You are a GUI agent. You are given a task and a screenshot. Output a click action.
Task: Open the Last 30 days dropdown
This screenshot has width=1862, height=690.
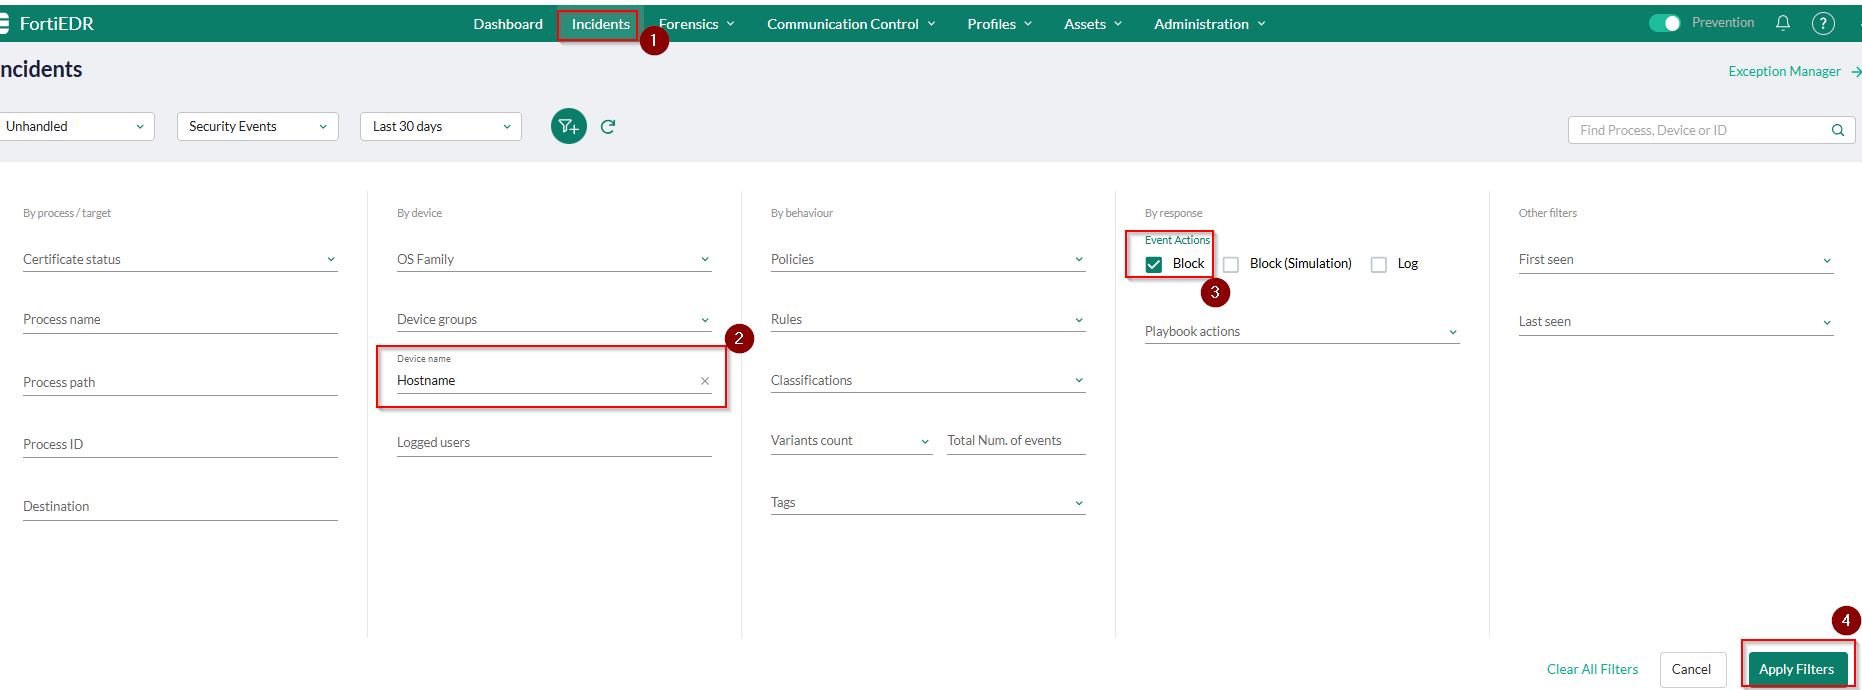(441, 126)
